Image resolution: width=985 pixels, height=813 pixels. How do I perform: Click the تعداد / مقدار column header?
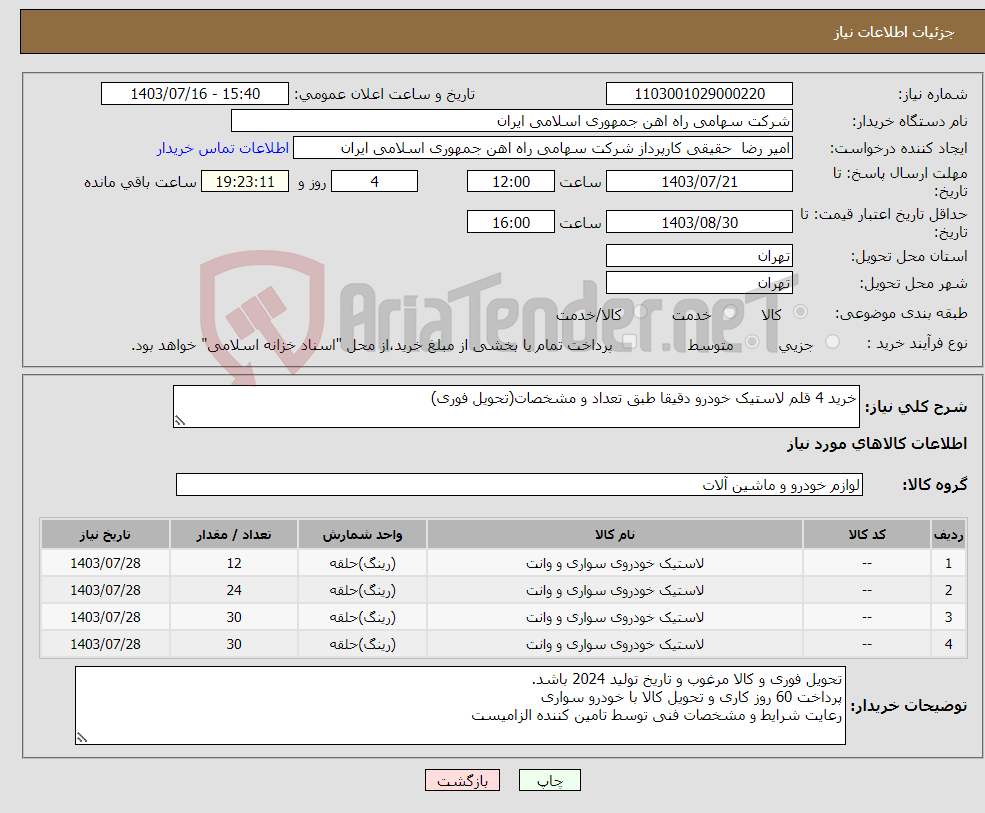[x=234, y=535]
